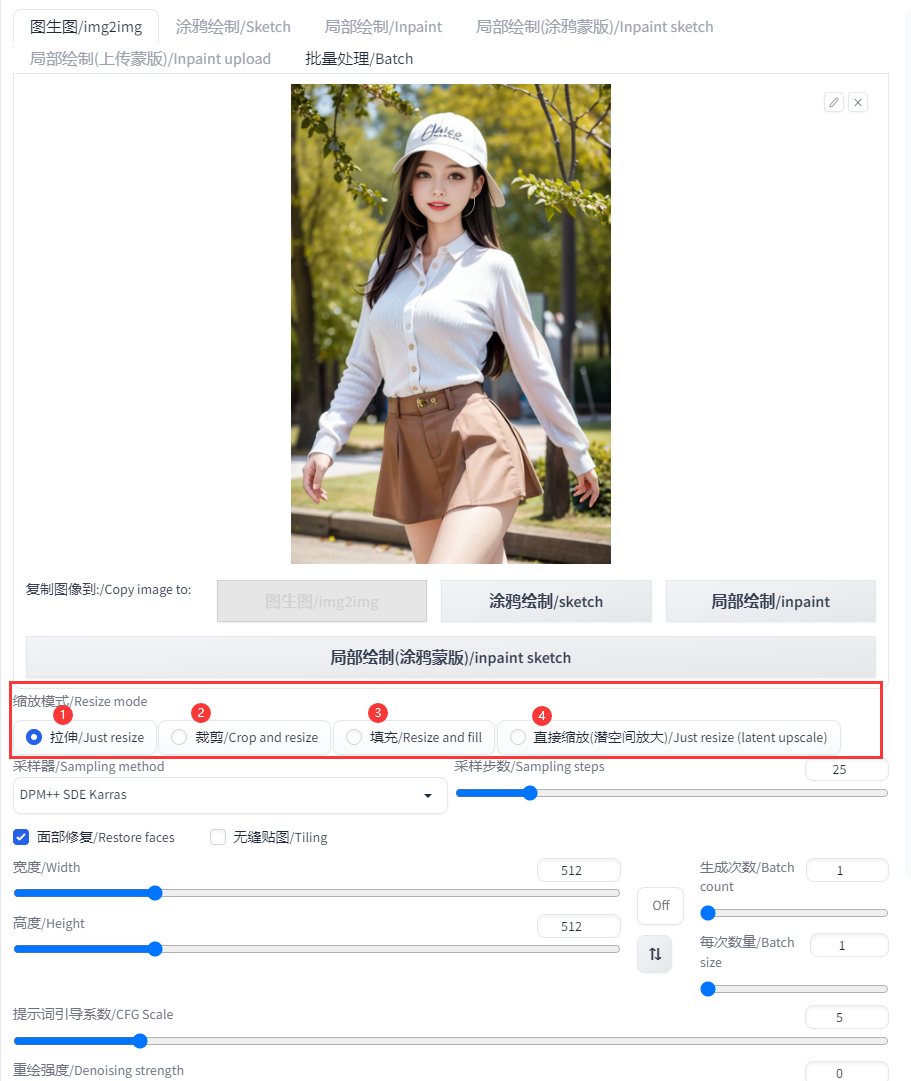
Task: Adjust the CFG Scale slider
Action: pyautogui.click(x=451, y=1040)
